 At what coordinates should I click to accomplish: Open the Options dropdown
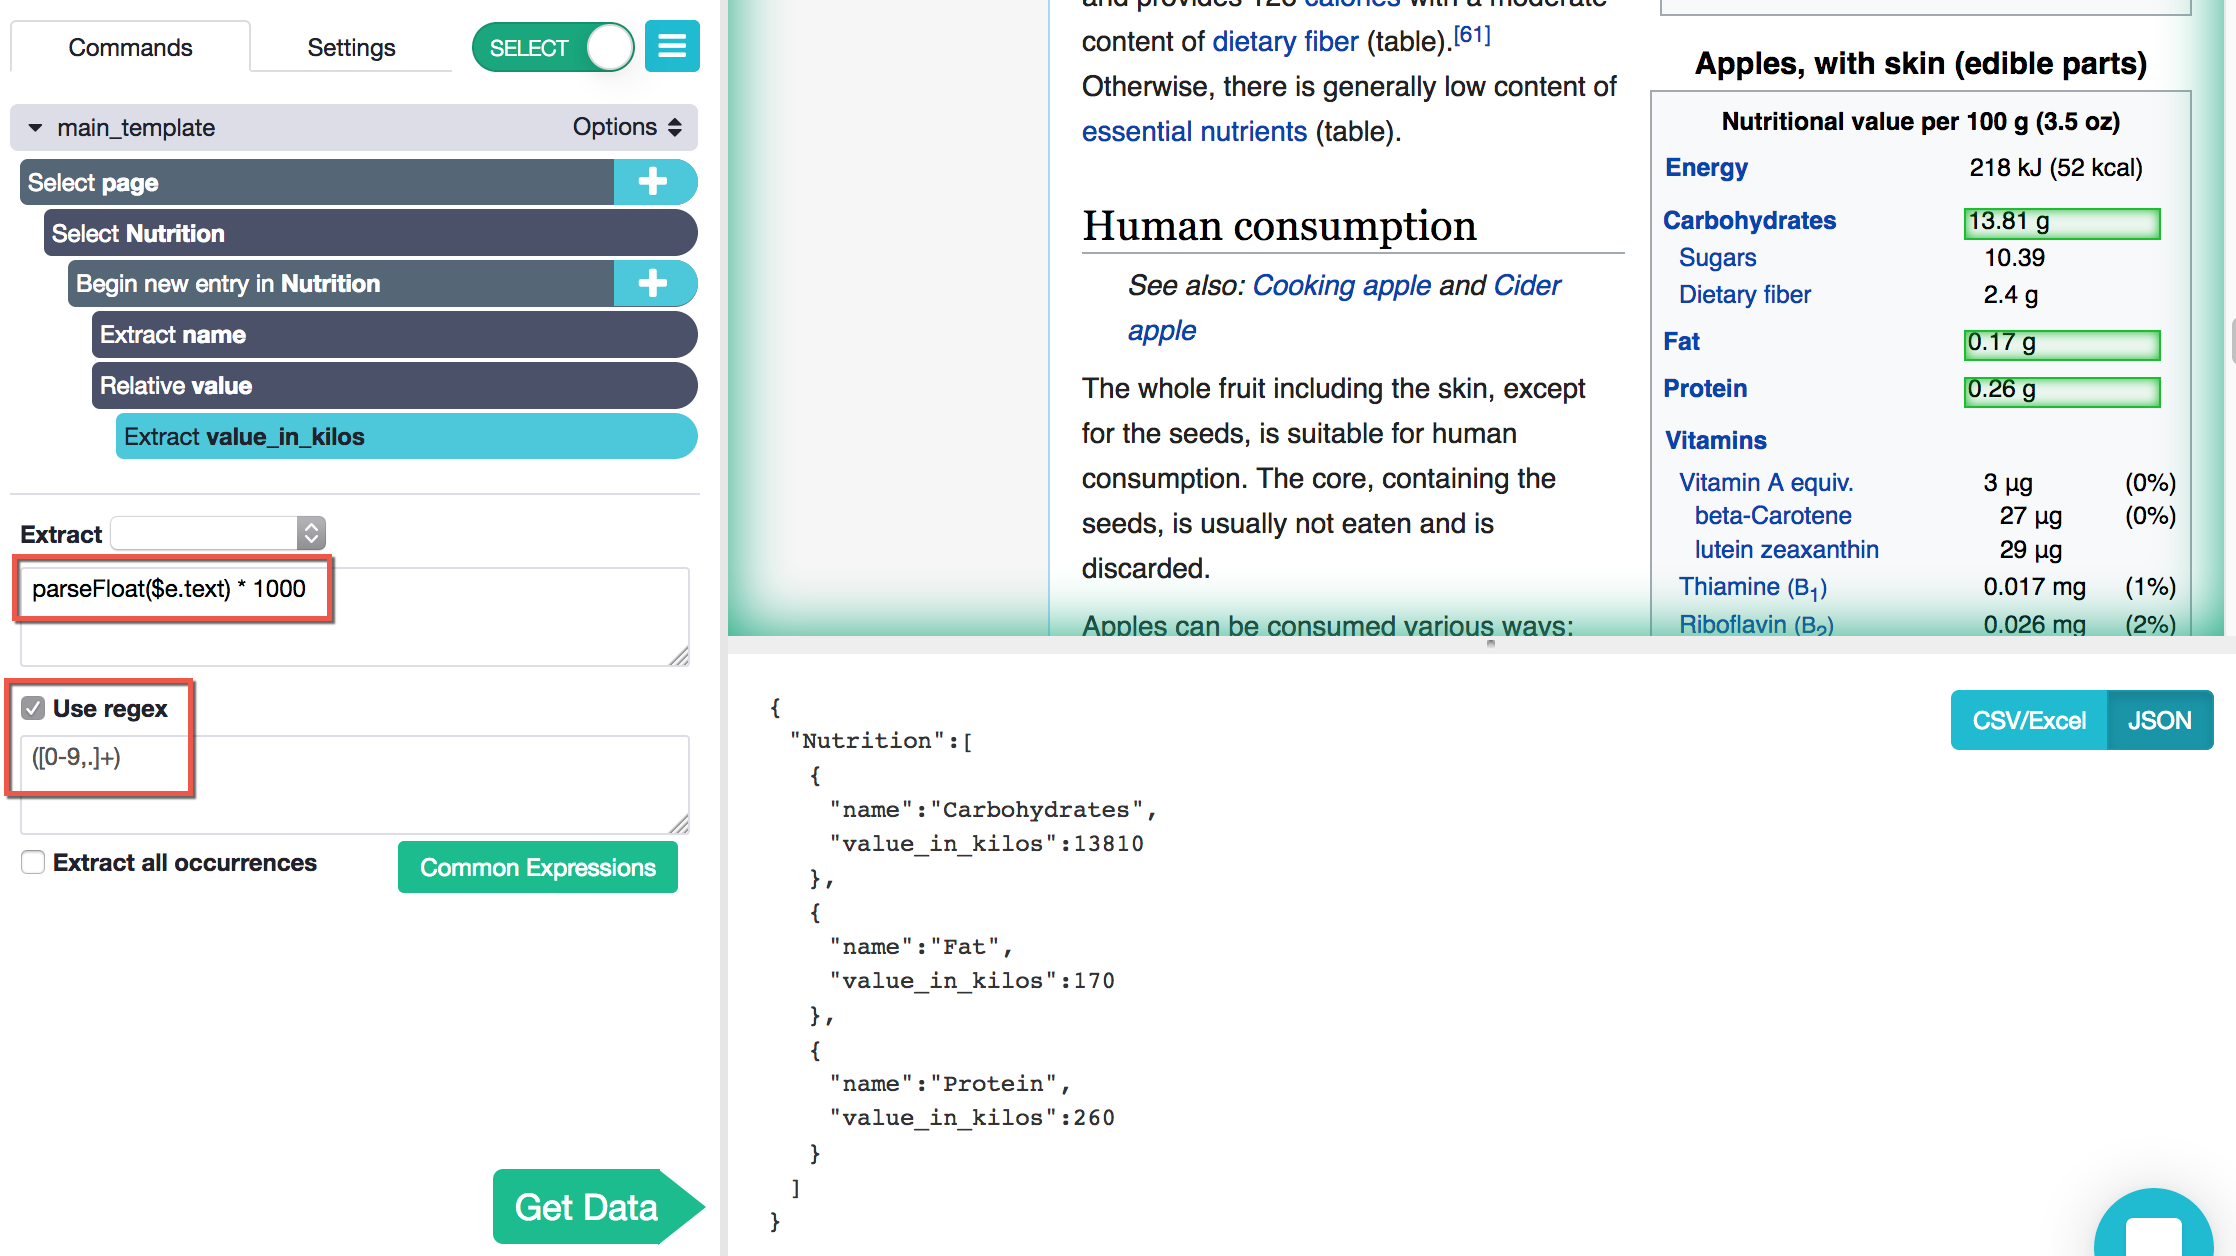tap(627, 127)
